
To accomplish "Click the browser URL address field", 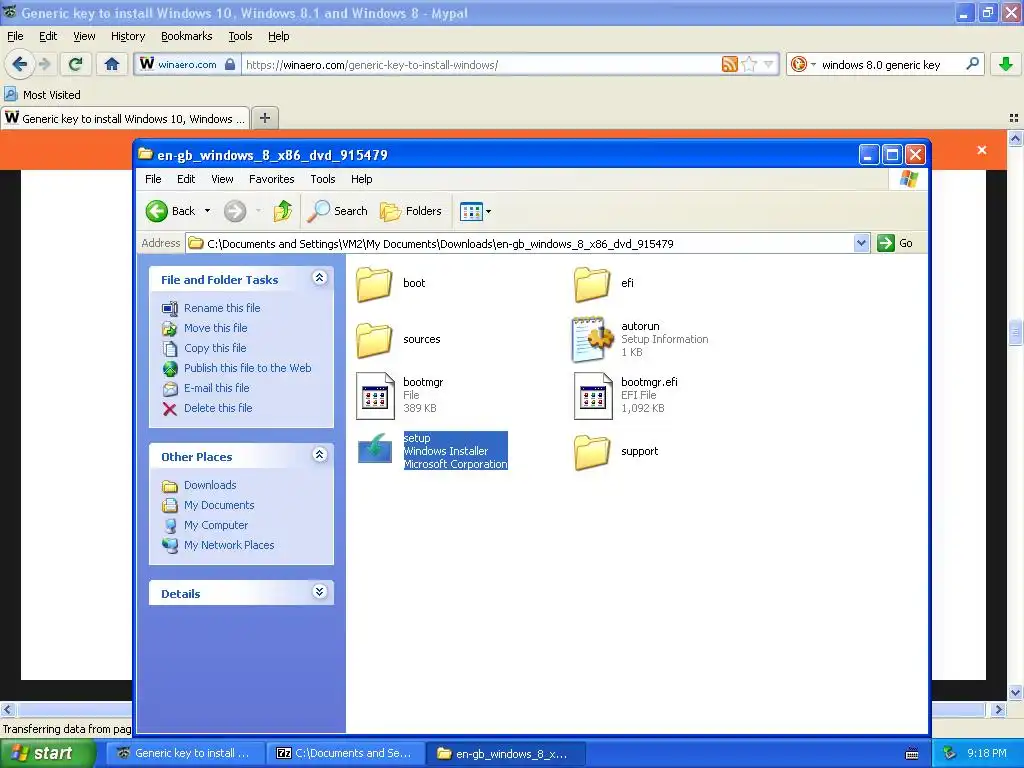I will 483,65.
